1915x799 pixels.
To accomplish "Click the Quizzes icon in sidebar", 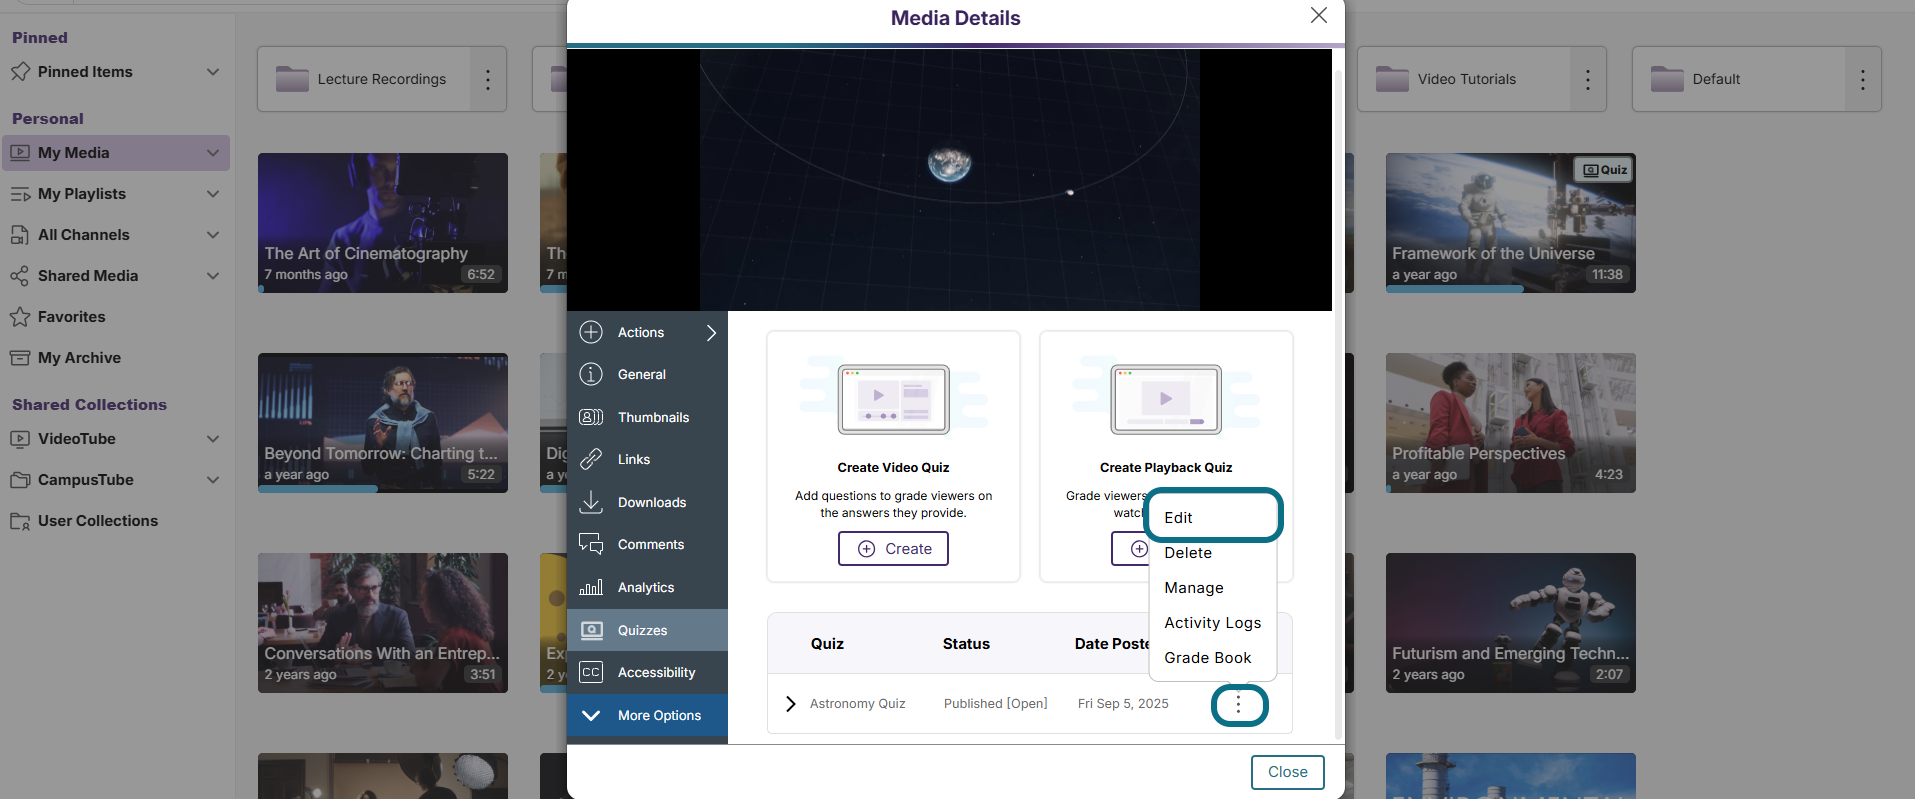I will pos(591,630).
